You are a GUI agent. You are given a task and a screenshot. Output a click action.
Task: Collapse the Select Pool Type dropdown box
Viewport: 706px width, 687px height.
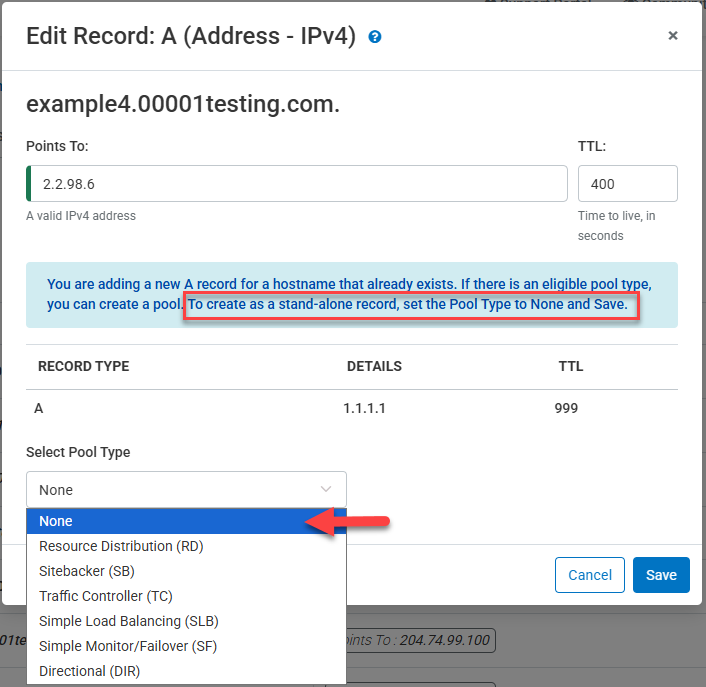click(x=186, y=489)
